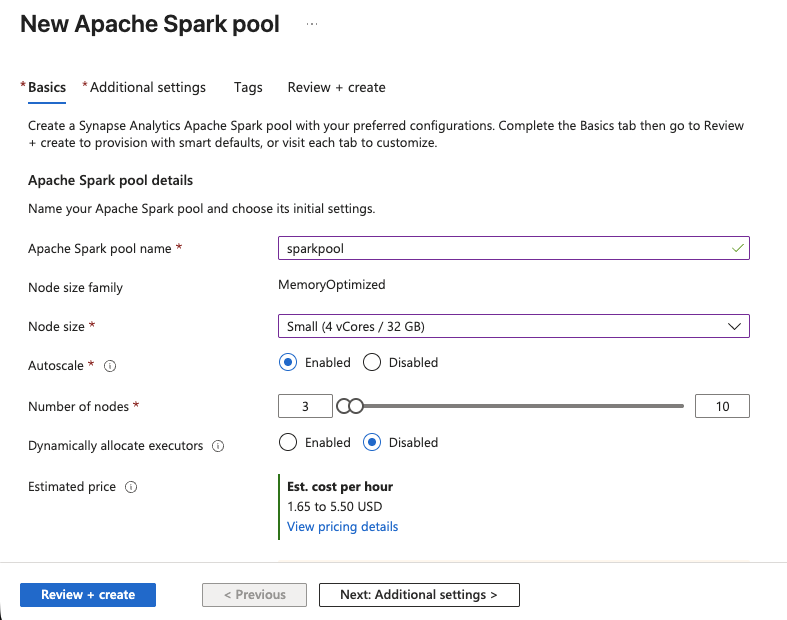
Task: Click the MemoryOptimized node family value
Action: coord(331,285)
